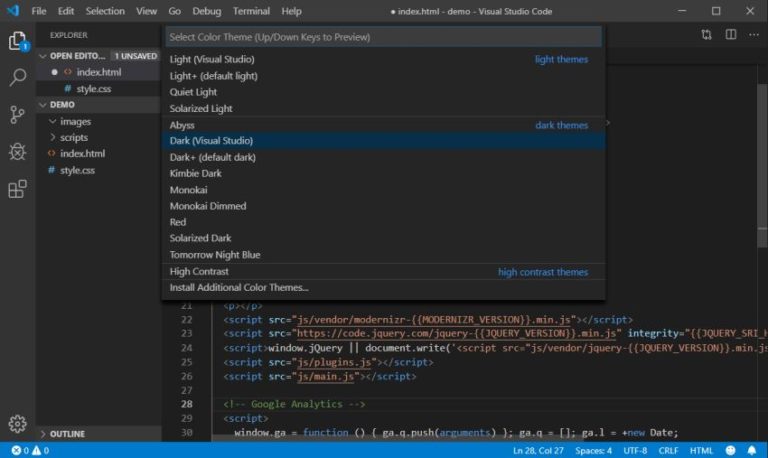Viewport: 768px width, 458px height.
Task: Click the CSS hash icon of style.css in DEMO
Action: (x=51, y=170)
